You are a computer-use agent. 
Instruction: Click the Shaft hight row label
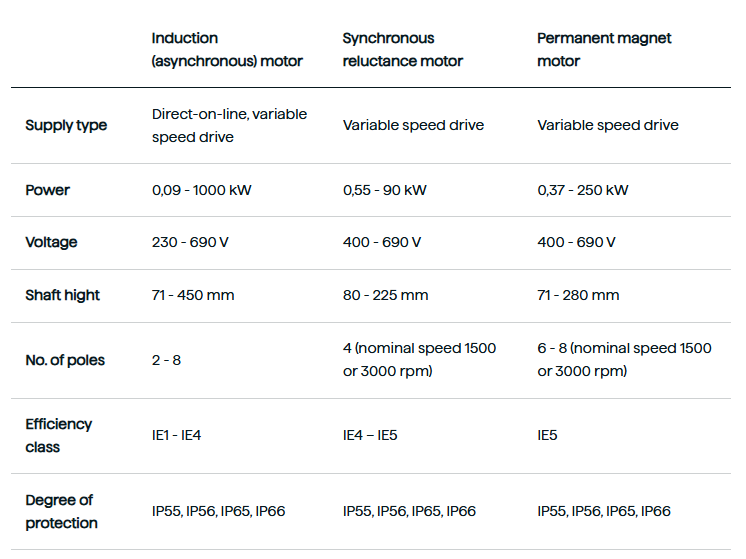[62, 295]
